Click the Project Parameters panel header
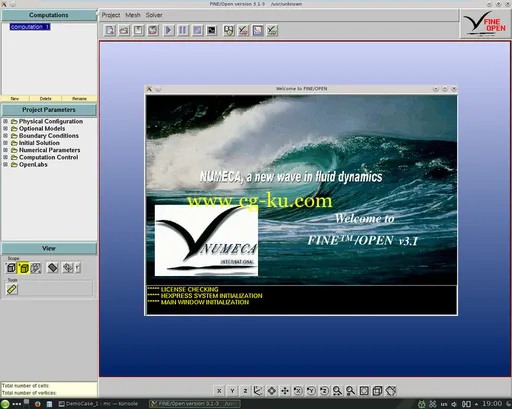Image resolution: width=512 pixels, height=409 pixels. click(x=49, y=110)
